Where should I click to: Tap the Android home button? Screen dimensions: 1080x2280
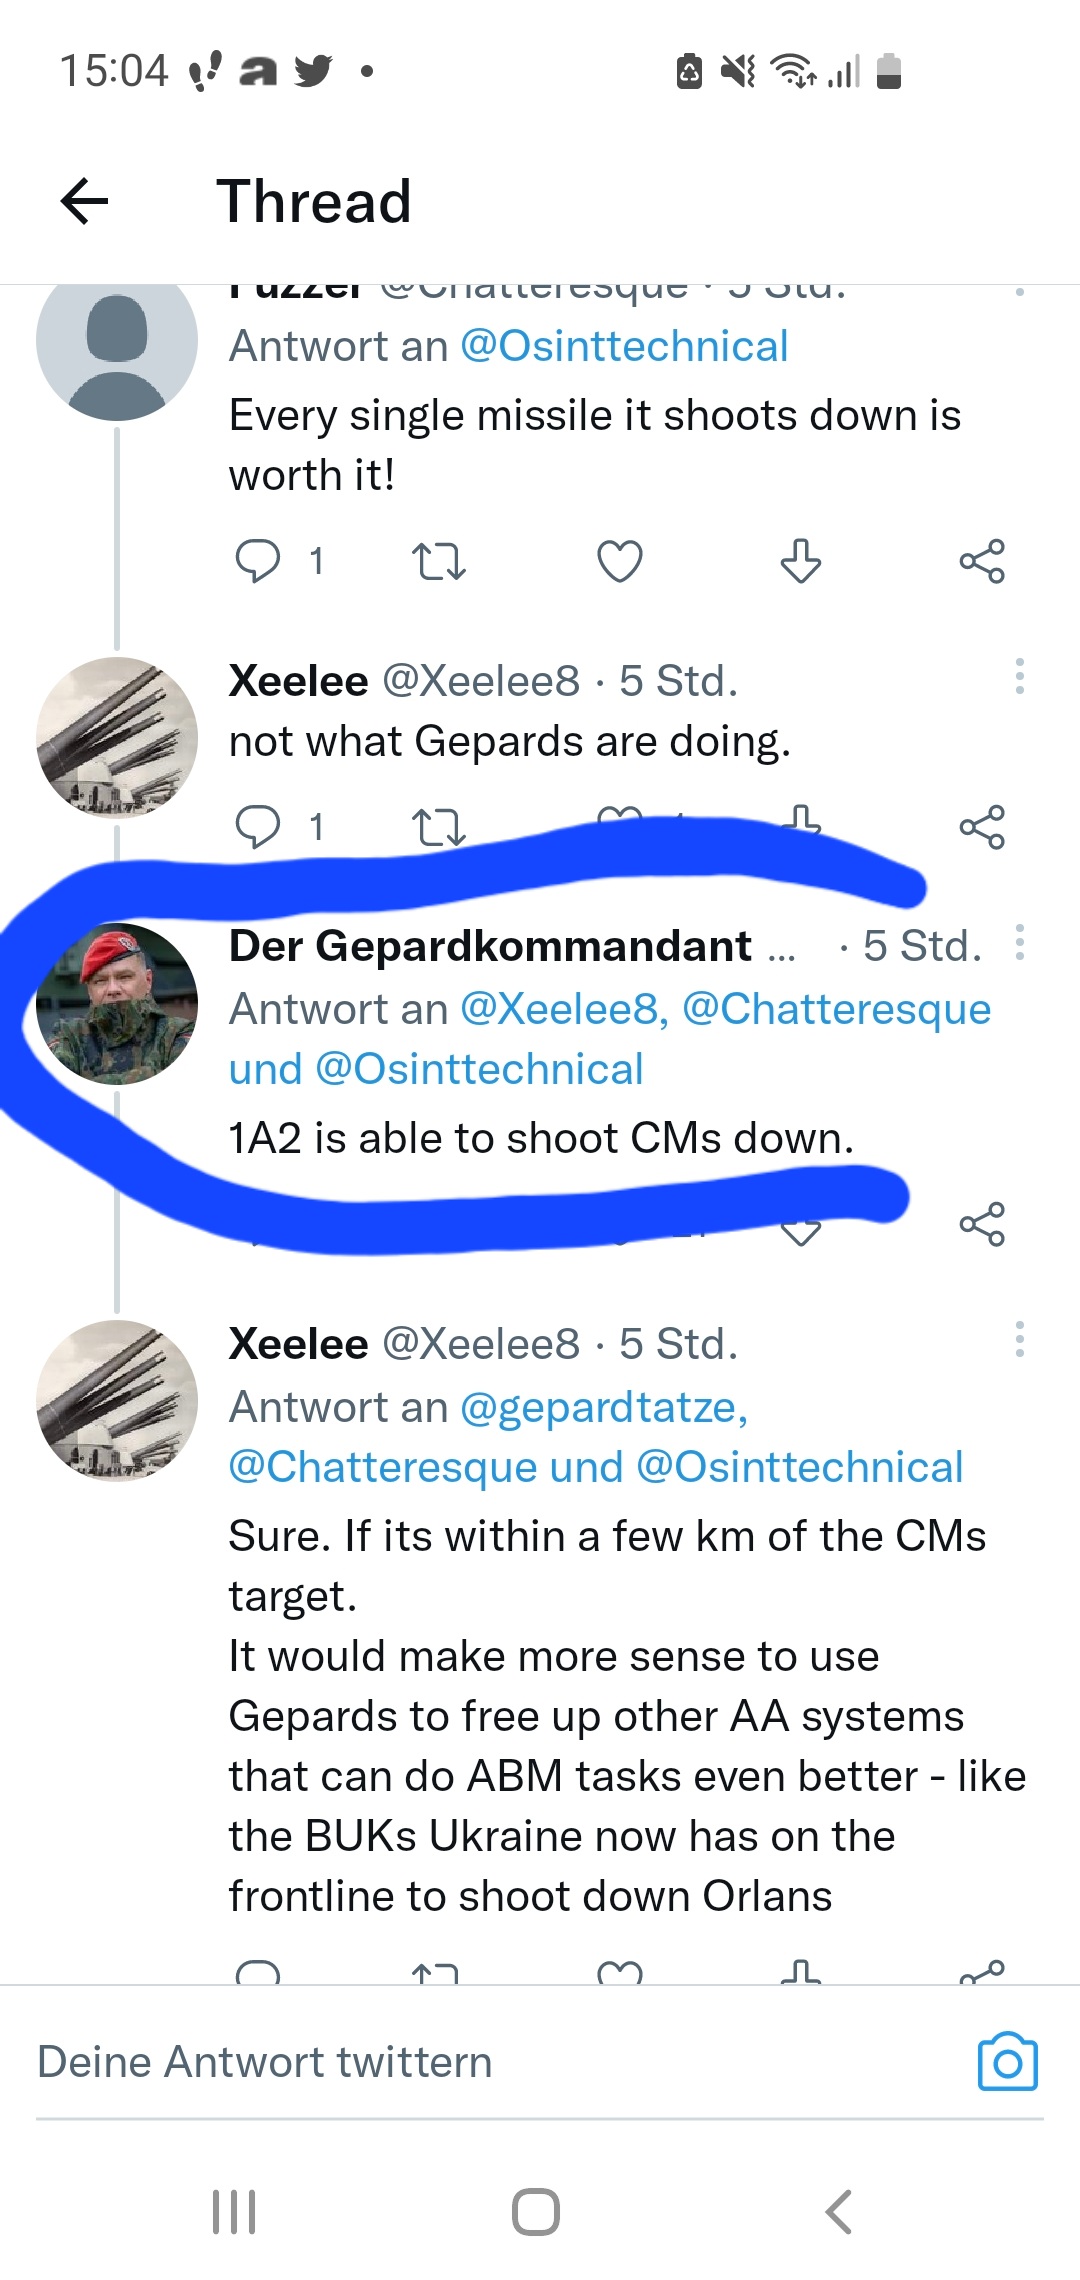(536, 2212)
